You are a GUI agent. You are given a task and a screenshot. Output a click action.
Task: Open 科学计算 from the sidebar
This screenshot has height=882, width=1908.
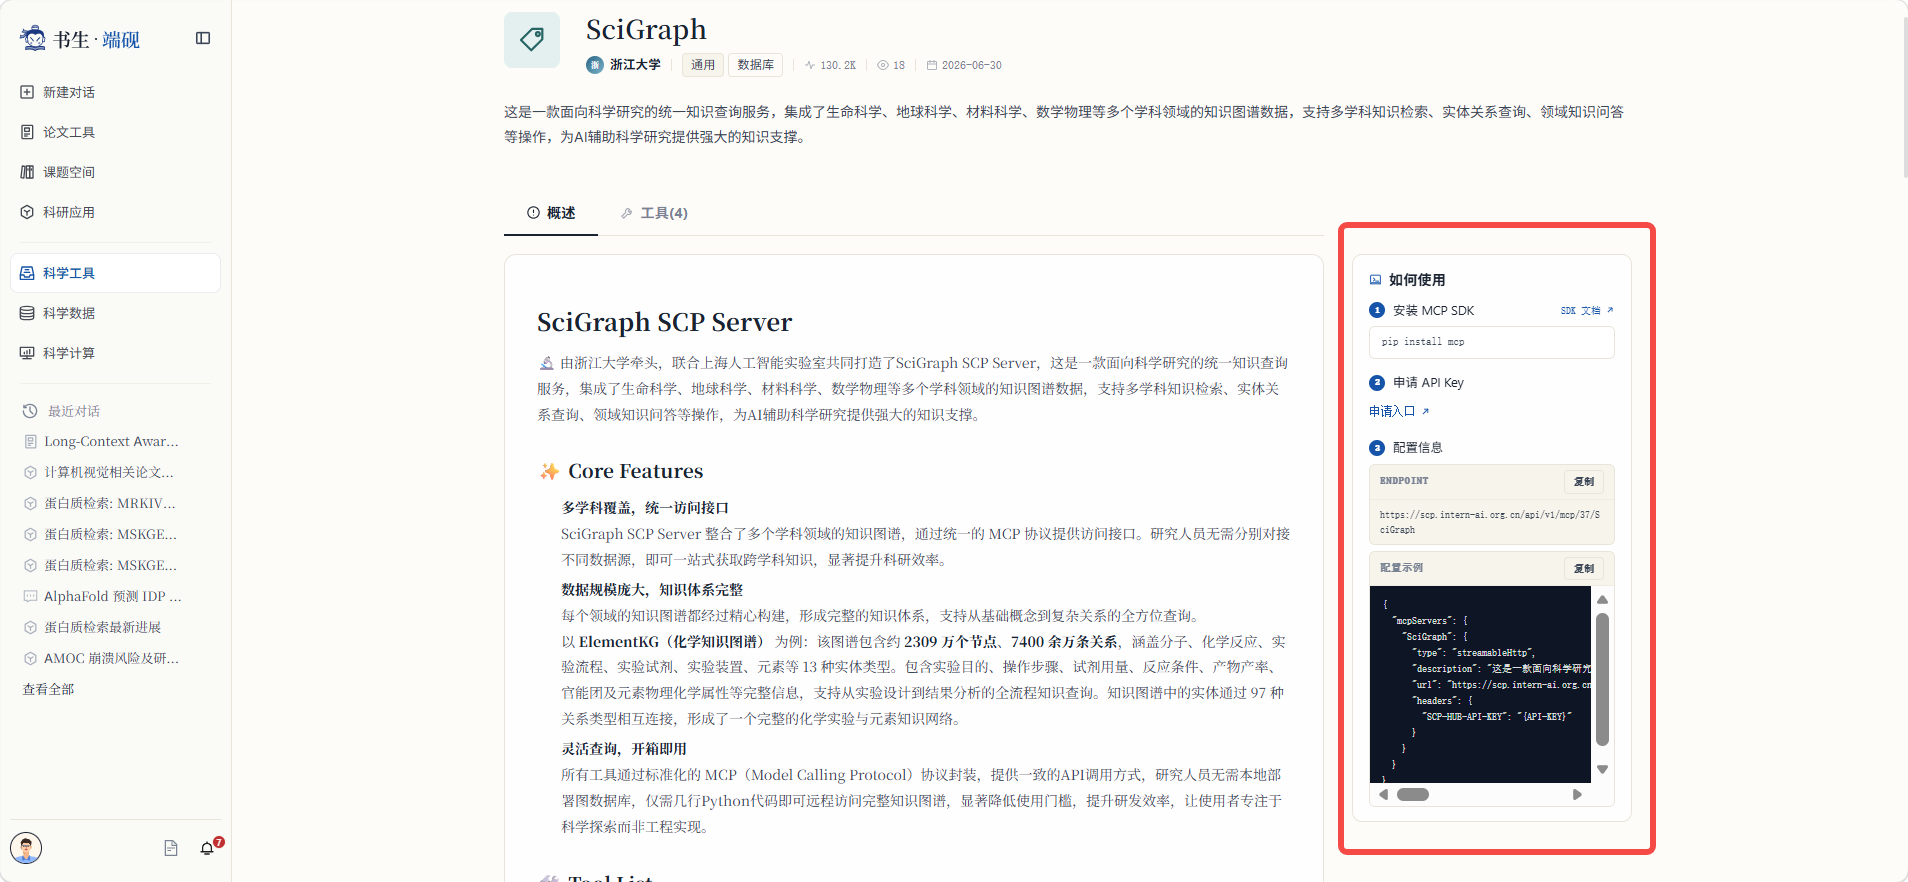[115, 353]
